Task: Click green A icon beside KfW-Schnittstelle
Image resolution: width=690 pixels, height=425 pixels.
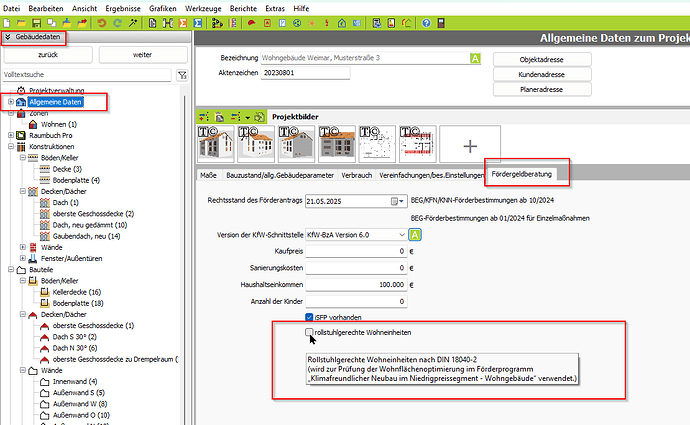Action: point(414,234)
